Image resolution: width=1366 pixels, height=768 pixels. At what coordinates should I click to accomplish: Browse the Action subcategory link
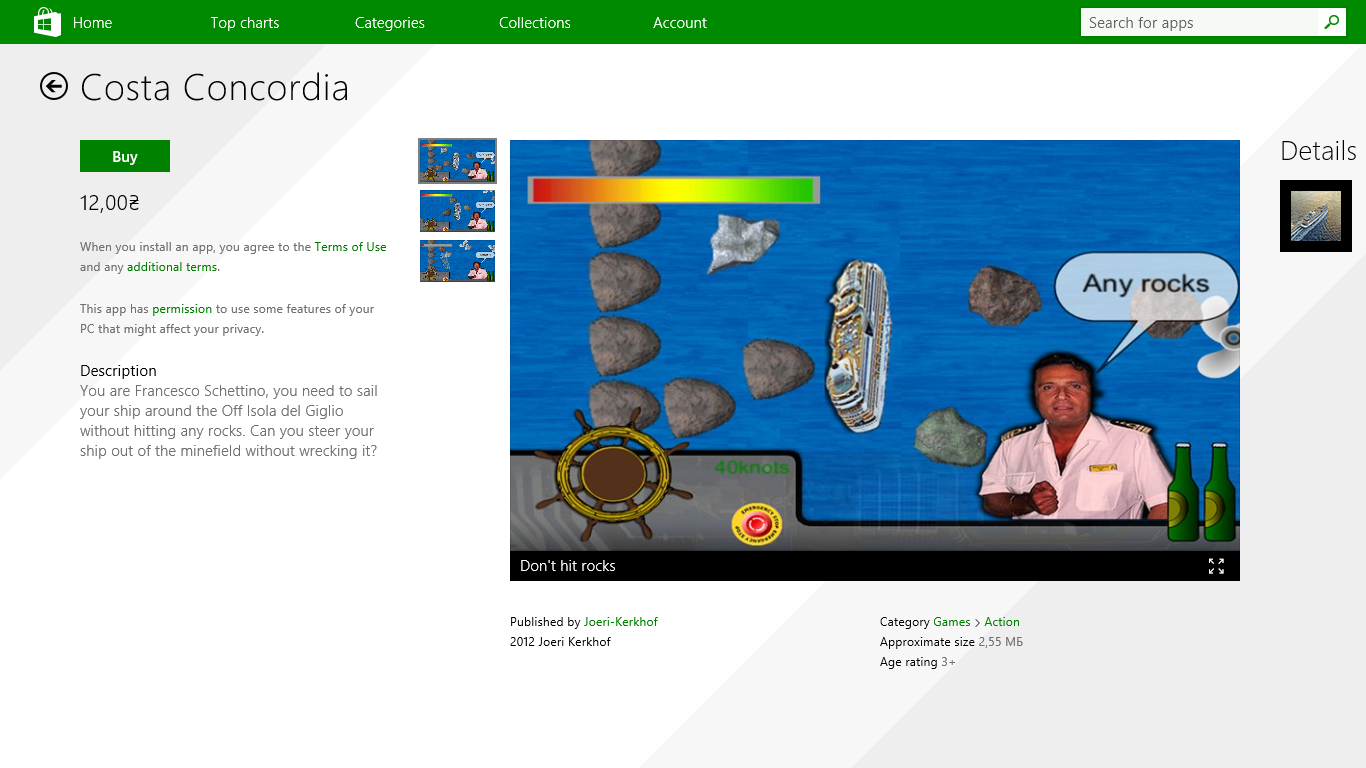(1002, 622)
